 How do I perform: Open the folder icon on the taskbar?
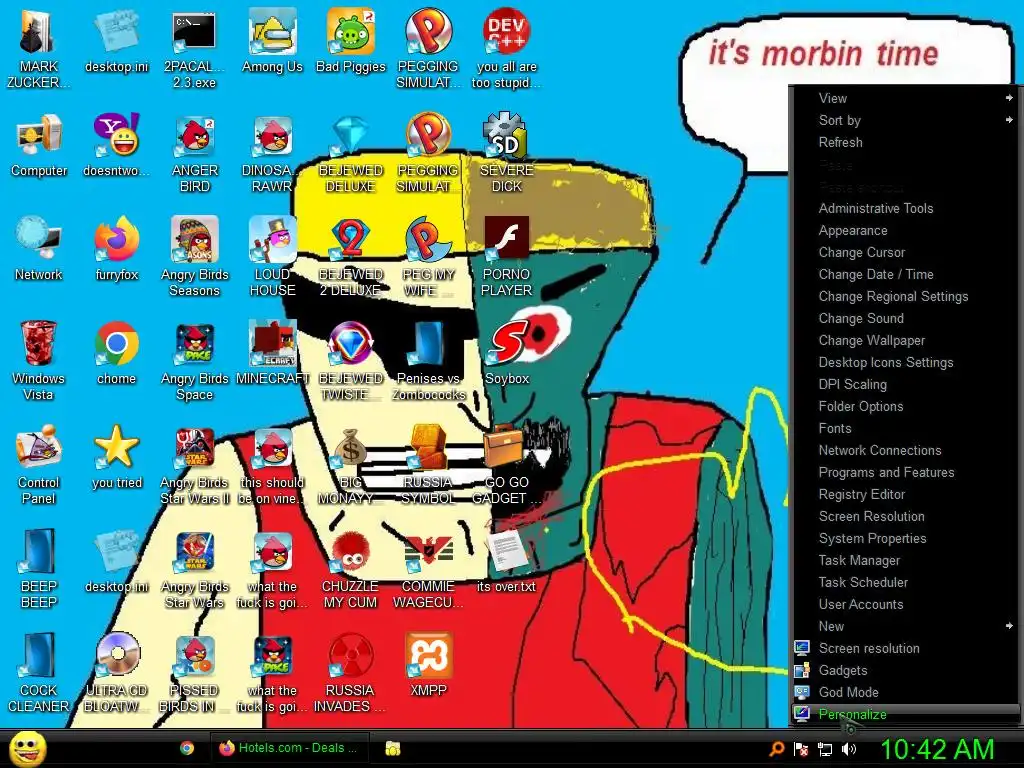tap(392, 748)
